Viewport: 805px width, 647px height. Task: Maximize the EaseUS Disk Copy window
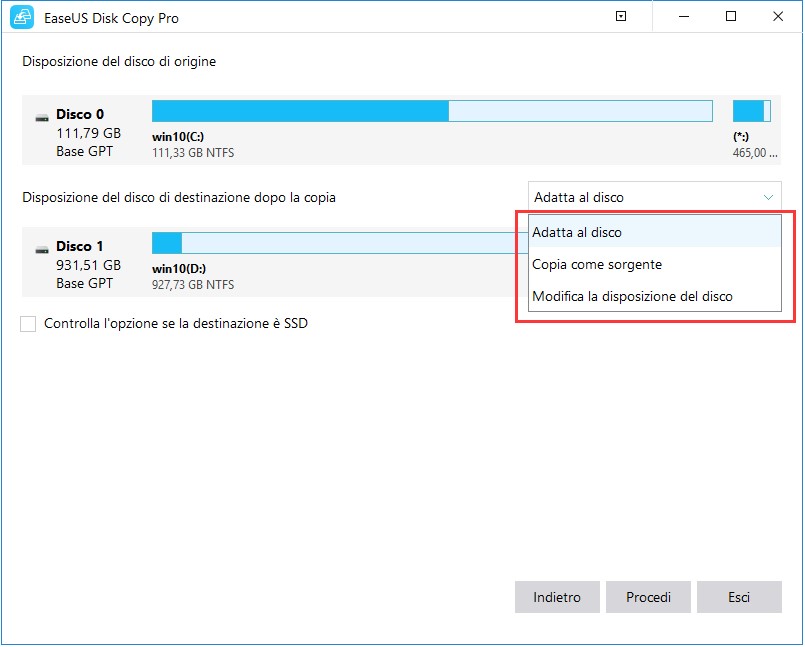click(x=731, y=17)
